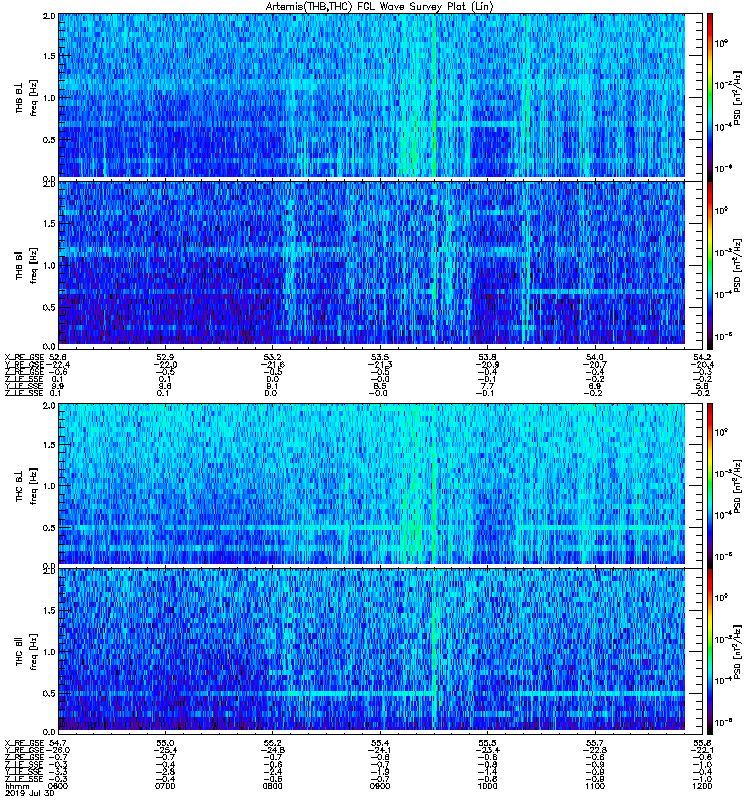Click the PSD color bar beside the THC B-perpendicular panel
The image size is (750, 800).
click(x=710, y=485)
